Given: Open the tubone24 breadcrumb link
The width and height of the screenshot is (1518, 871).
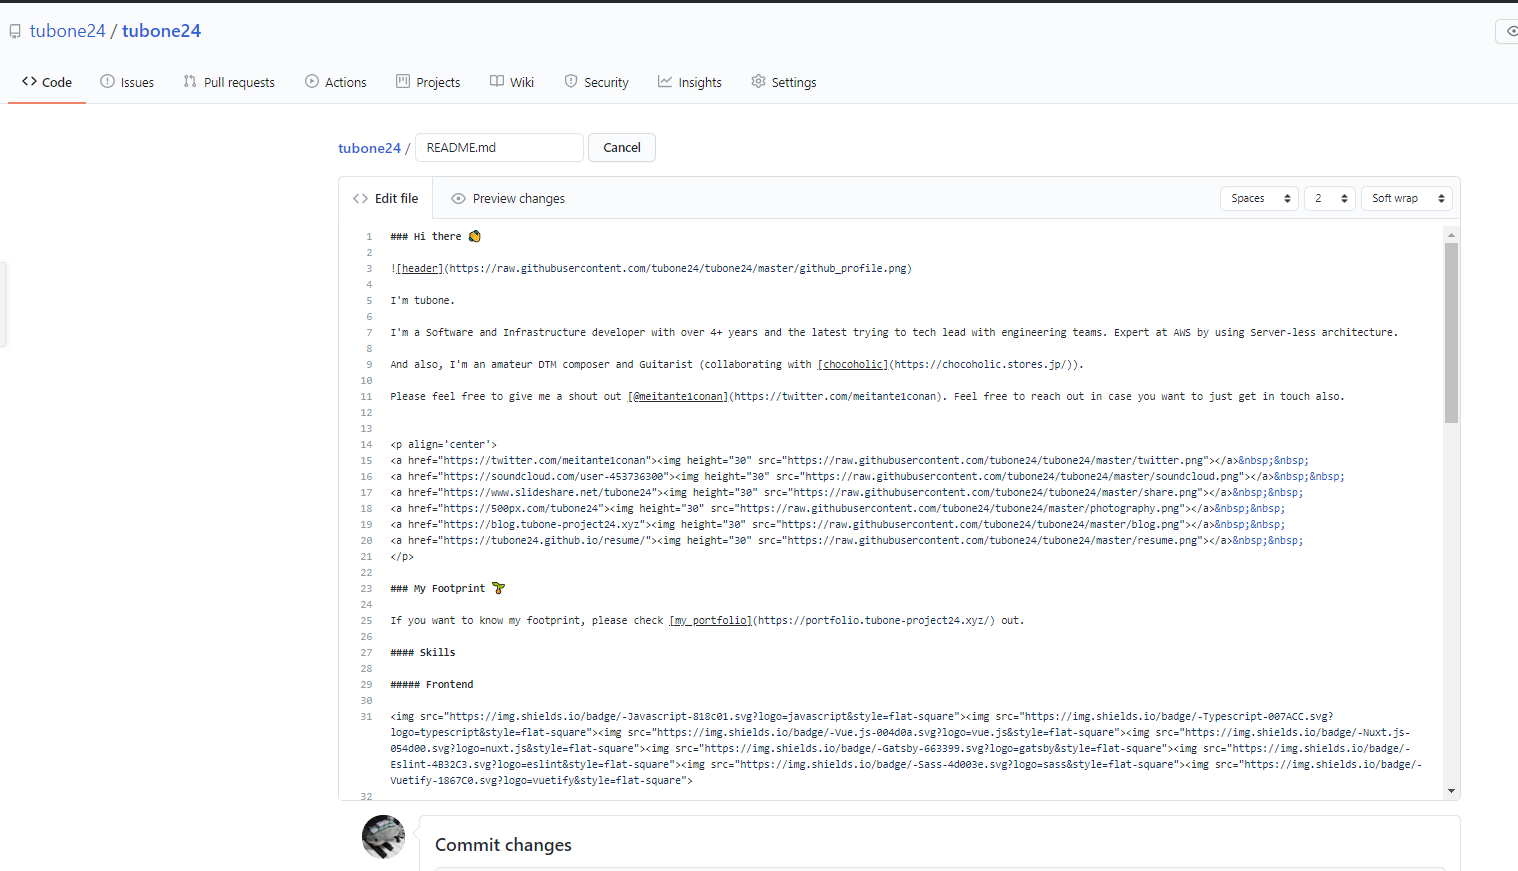Looking at the screenshot, I should click(369, 147).
